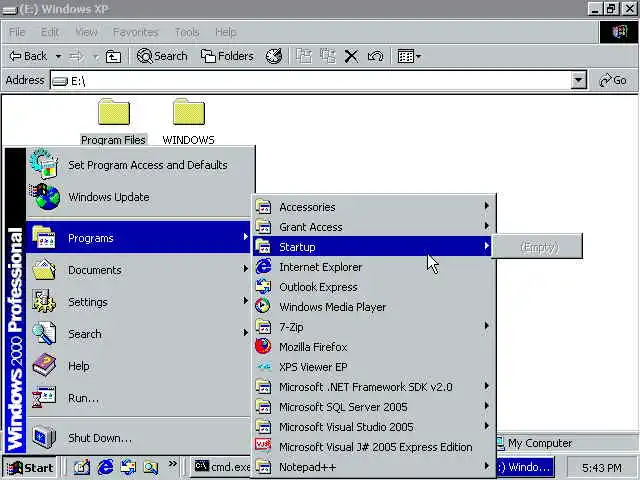Click the 5:43 PM taskbar clock
Viewport: 640px width, 480px height.
tap(602, 468)
